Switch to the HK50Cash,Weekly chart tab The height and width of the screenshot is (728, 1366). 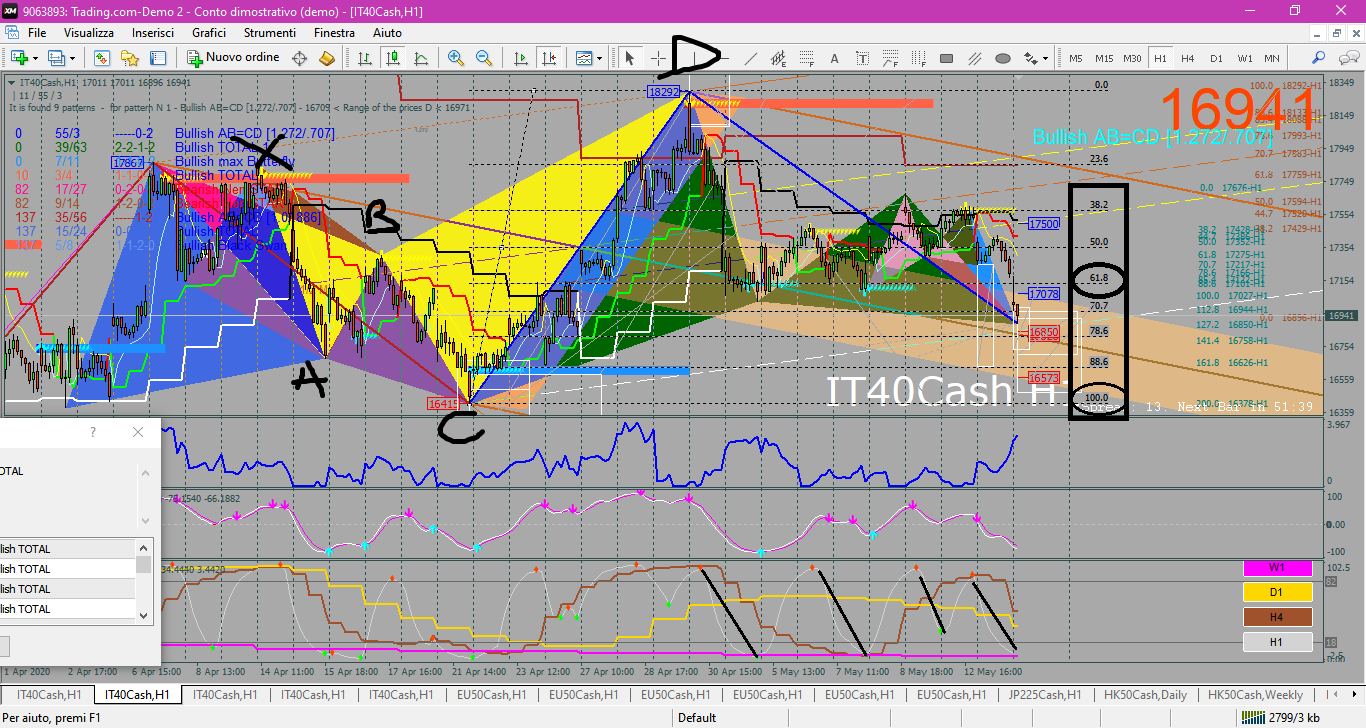(x=1254, y=694)
